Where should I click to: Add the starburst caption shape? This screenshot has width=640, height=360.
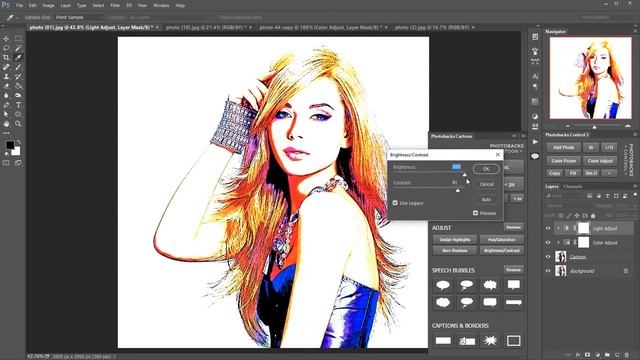tap(490, 340)
